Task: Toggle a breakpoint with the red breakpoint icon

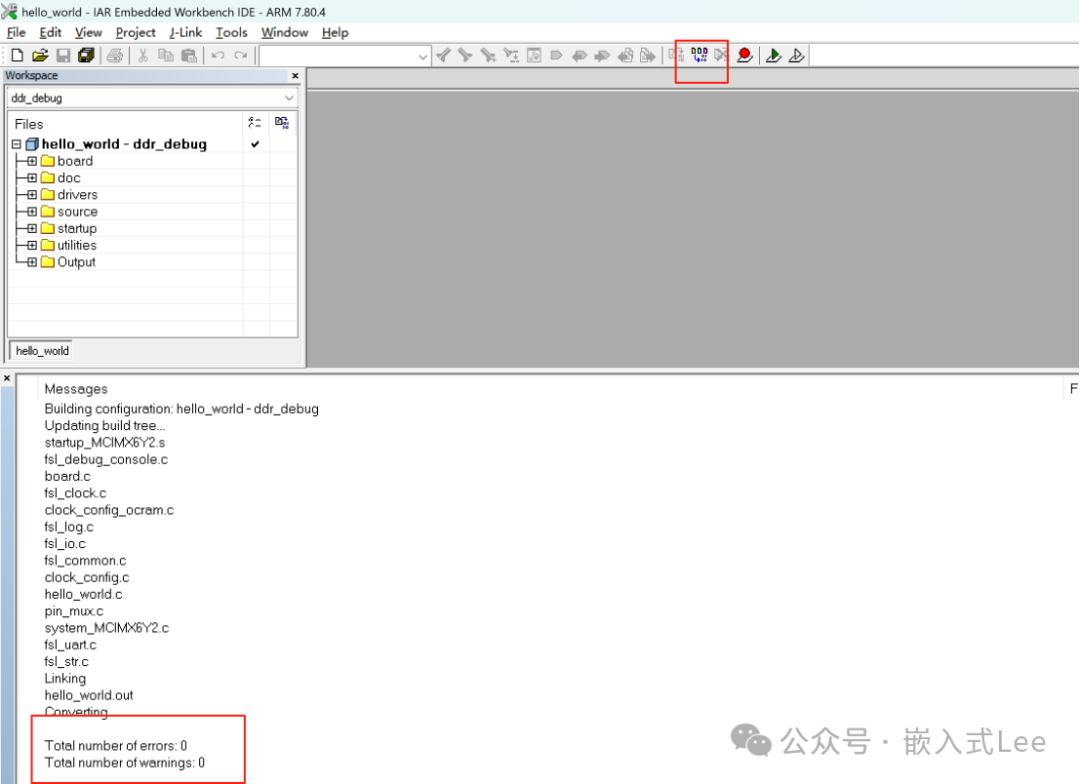Action: [x=744, y=55]
